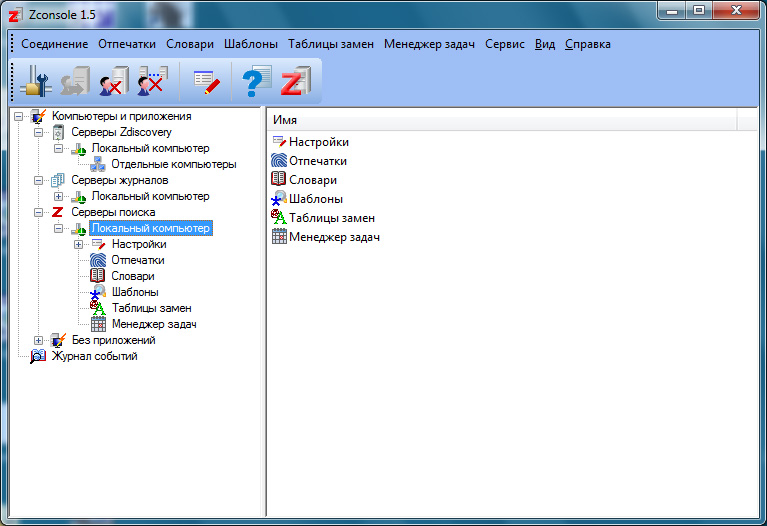Click the Серверы Zdiscovery tree icon
The width and height of the screenshot is (767, 526).
(x=58, y=132)
